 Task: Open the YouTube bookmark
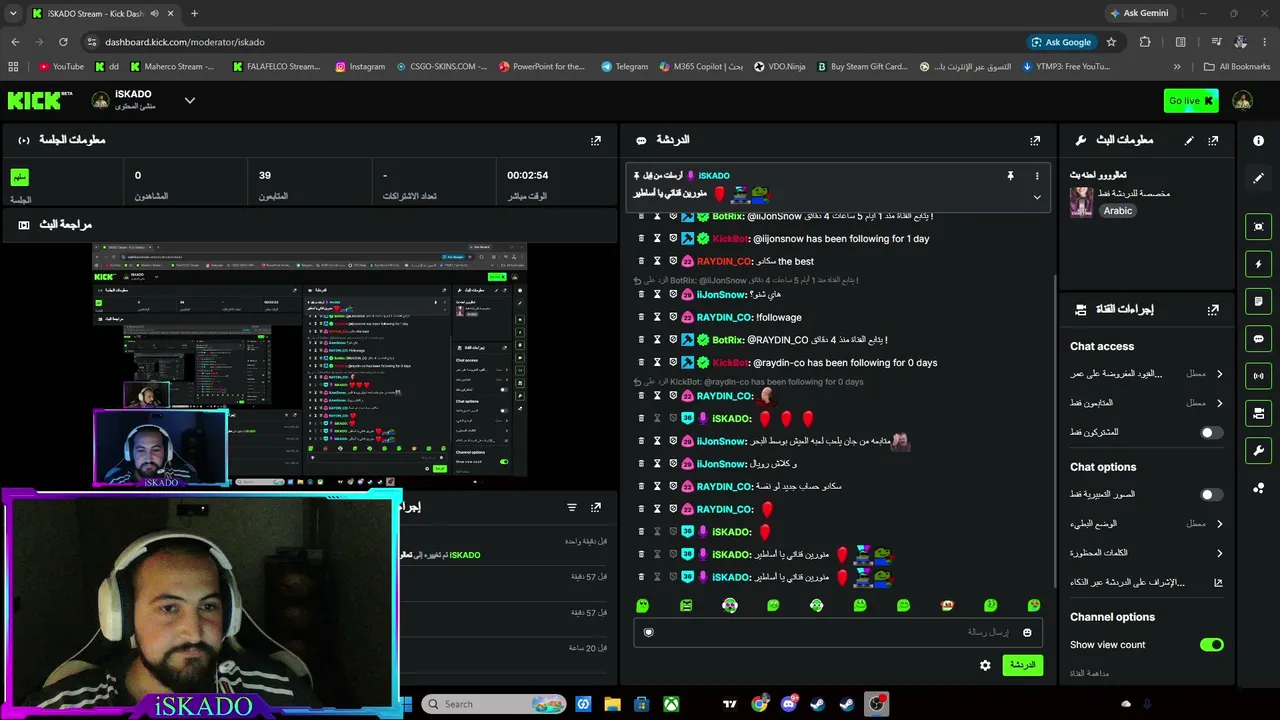61,67
